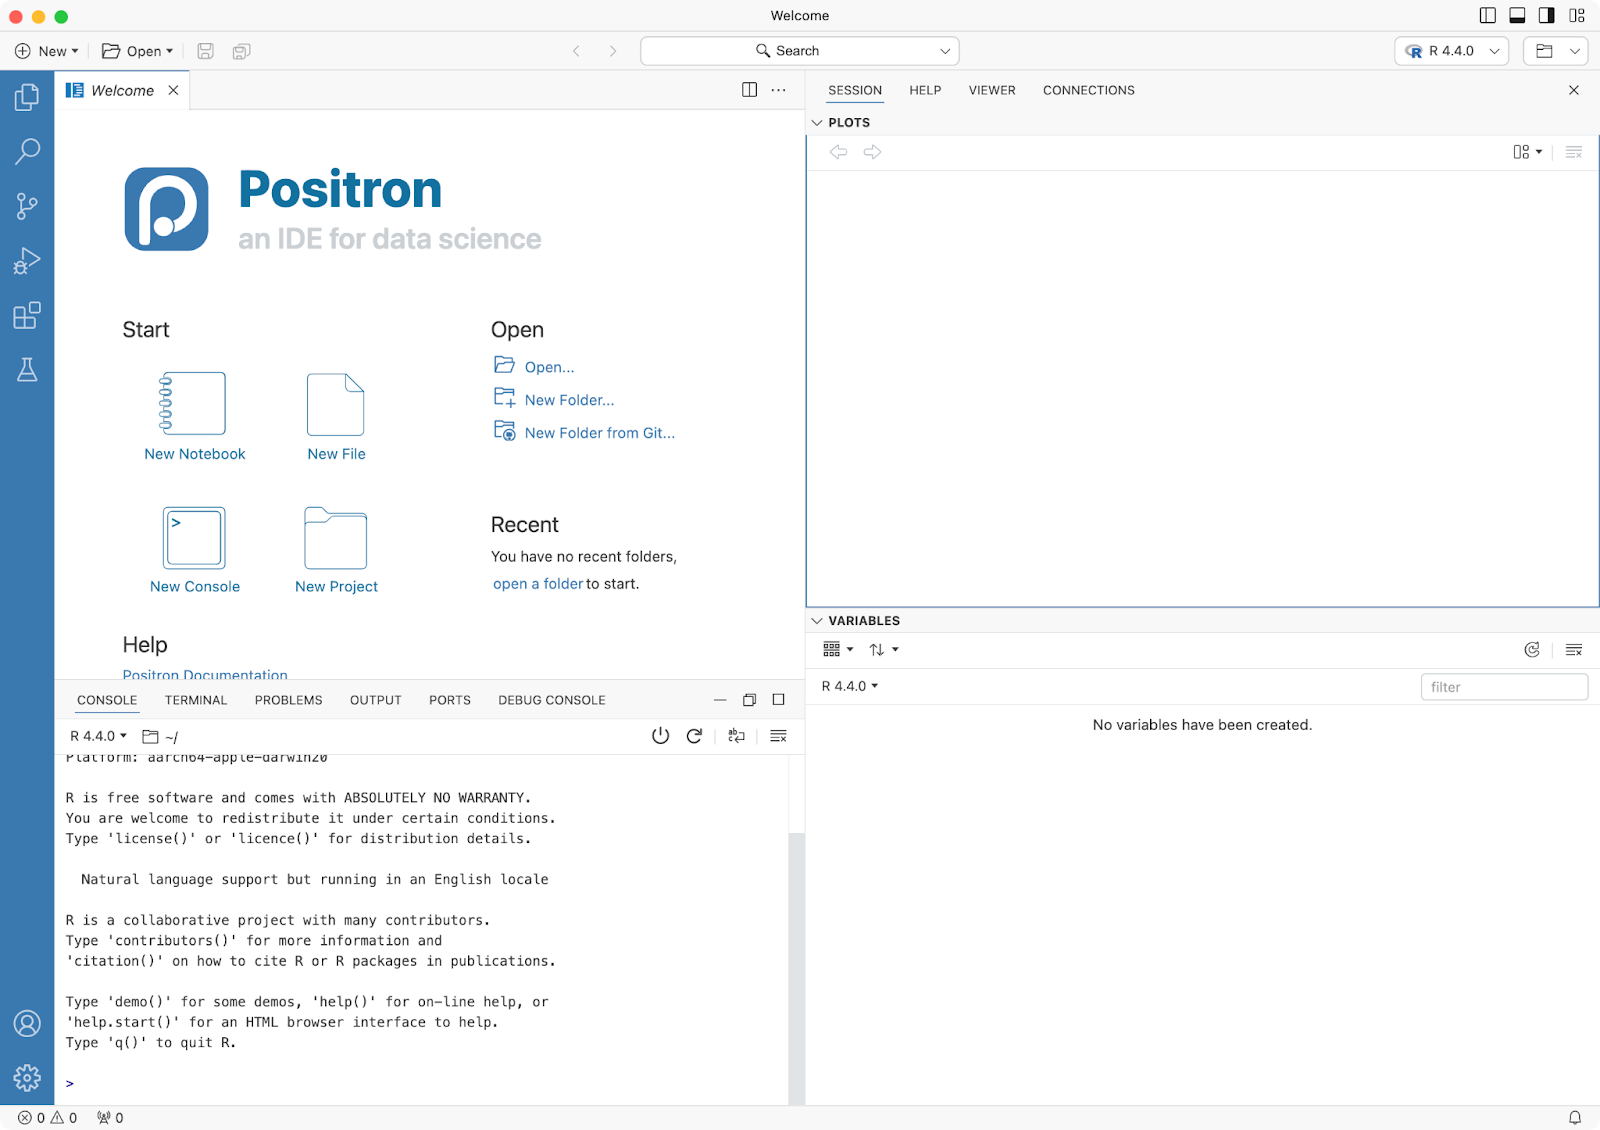Click the New Notebook button
The width and height of the screenshot is (1600, 1130).
[x=194, y=416]
